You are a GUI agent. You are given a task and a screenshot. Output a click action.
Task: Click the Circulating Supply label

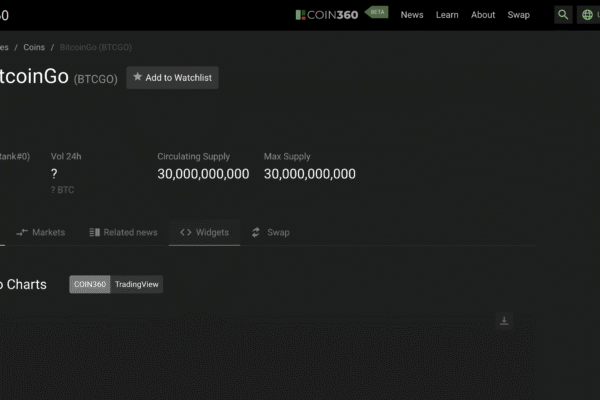point(194,157)
